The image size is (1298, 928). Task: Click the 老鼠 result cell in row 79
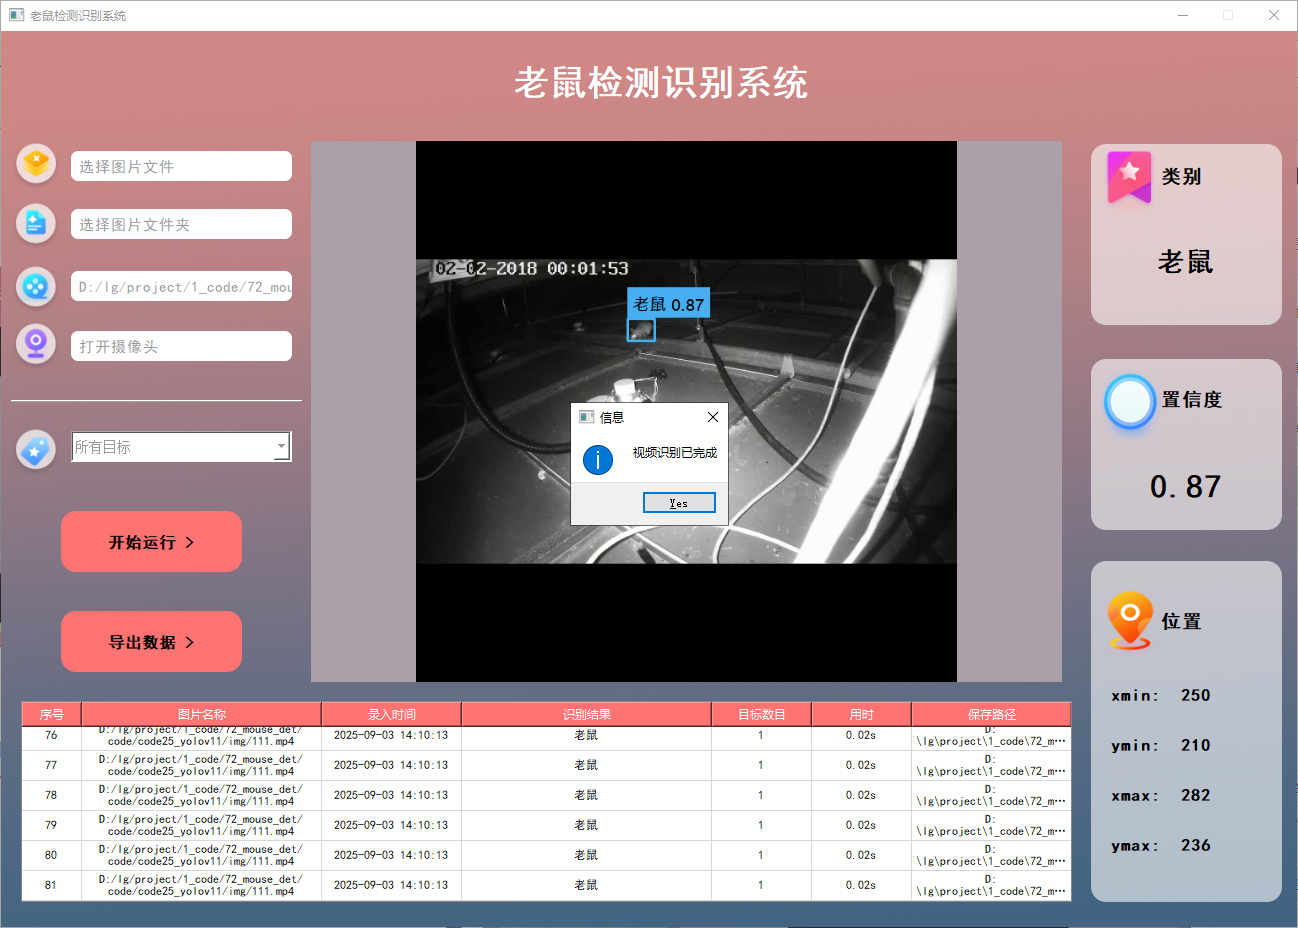(x=586, y=825)
